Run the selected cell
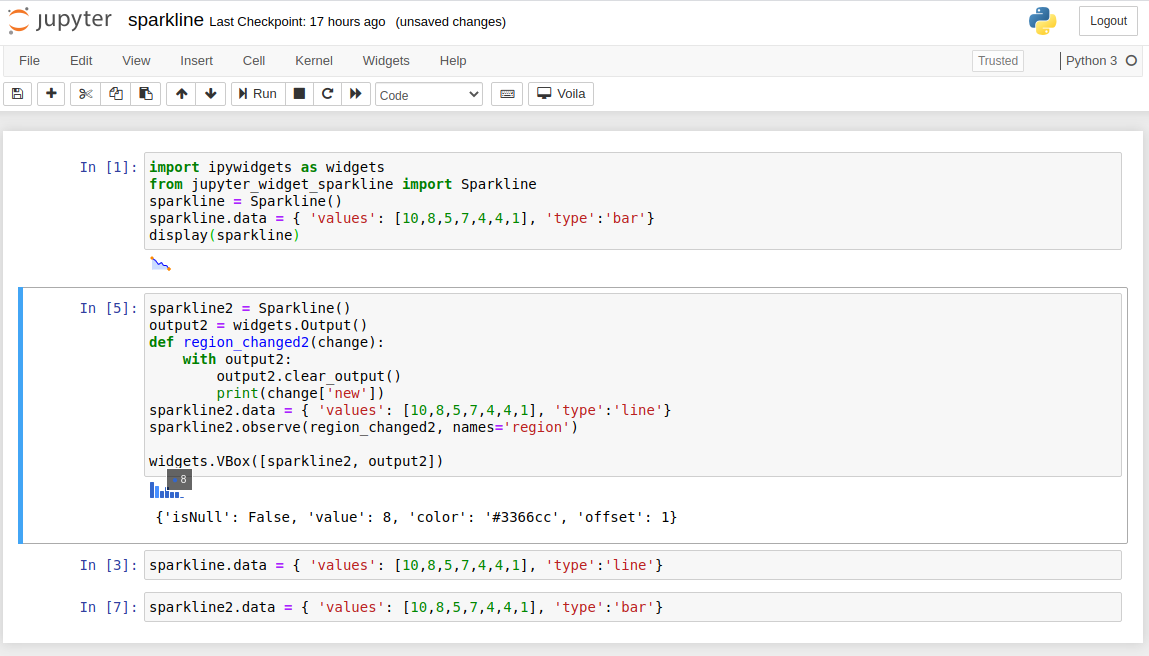The image size is (1149, 656). click(258, 94)
